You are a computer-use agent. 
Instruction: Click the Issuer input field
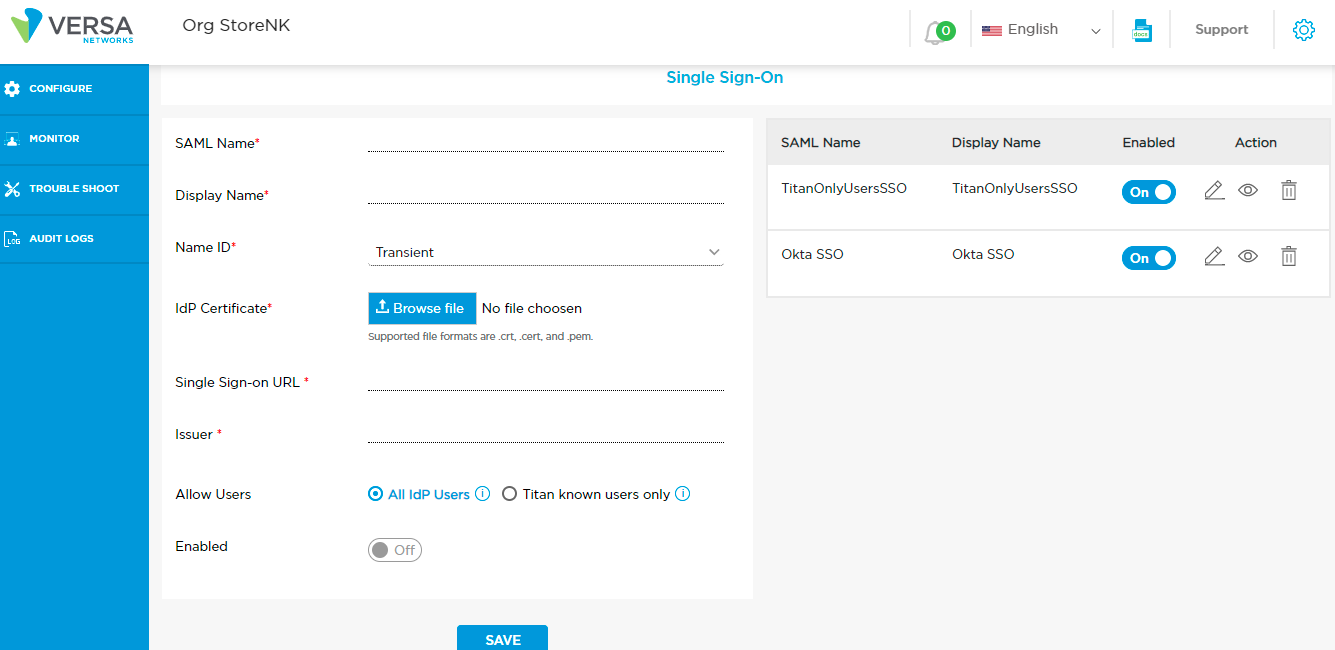pyautogui.click(x=545, y=433)
